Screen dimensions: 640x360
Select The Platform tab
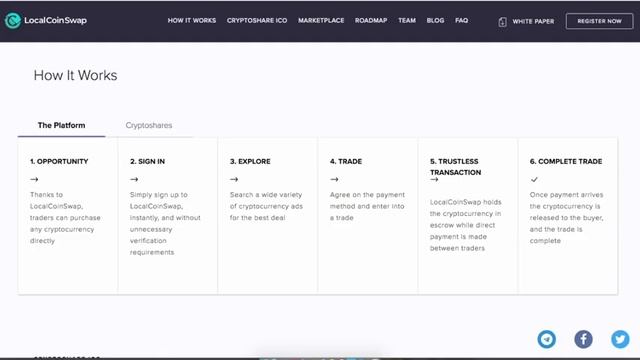tap(62, 125)
